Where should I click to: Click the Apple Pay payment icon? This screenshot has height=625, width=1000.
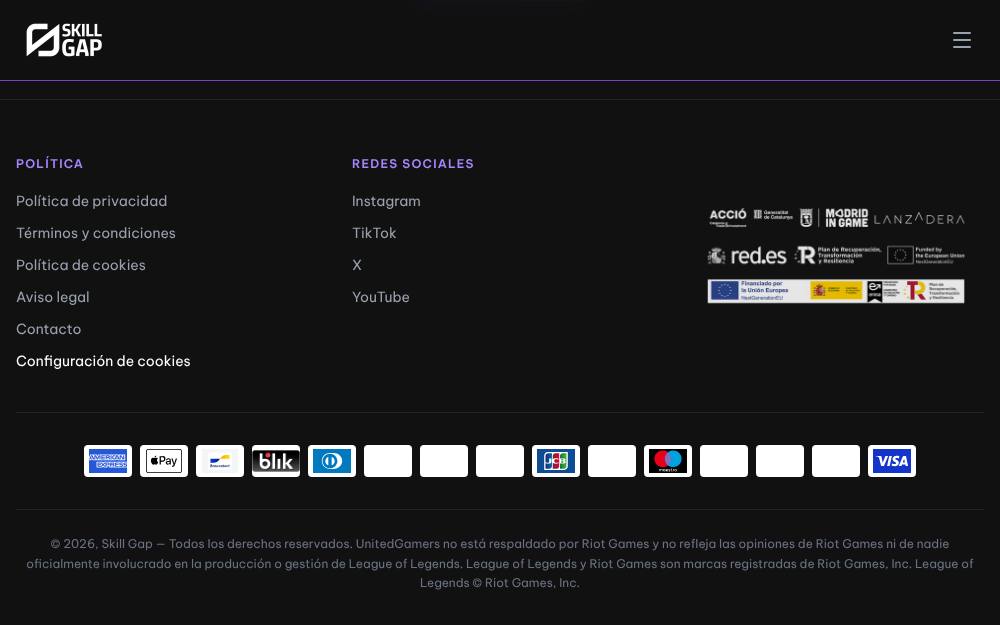pos(164,460)
